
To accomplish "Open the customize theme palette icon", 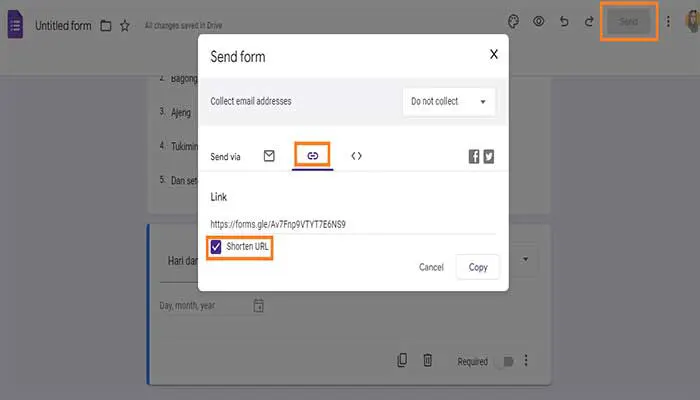I will click(513, 21).
